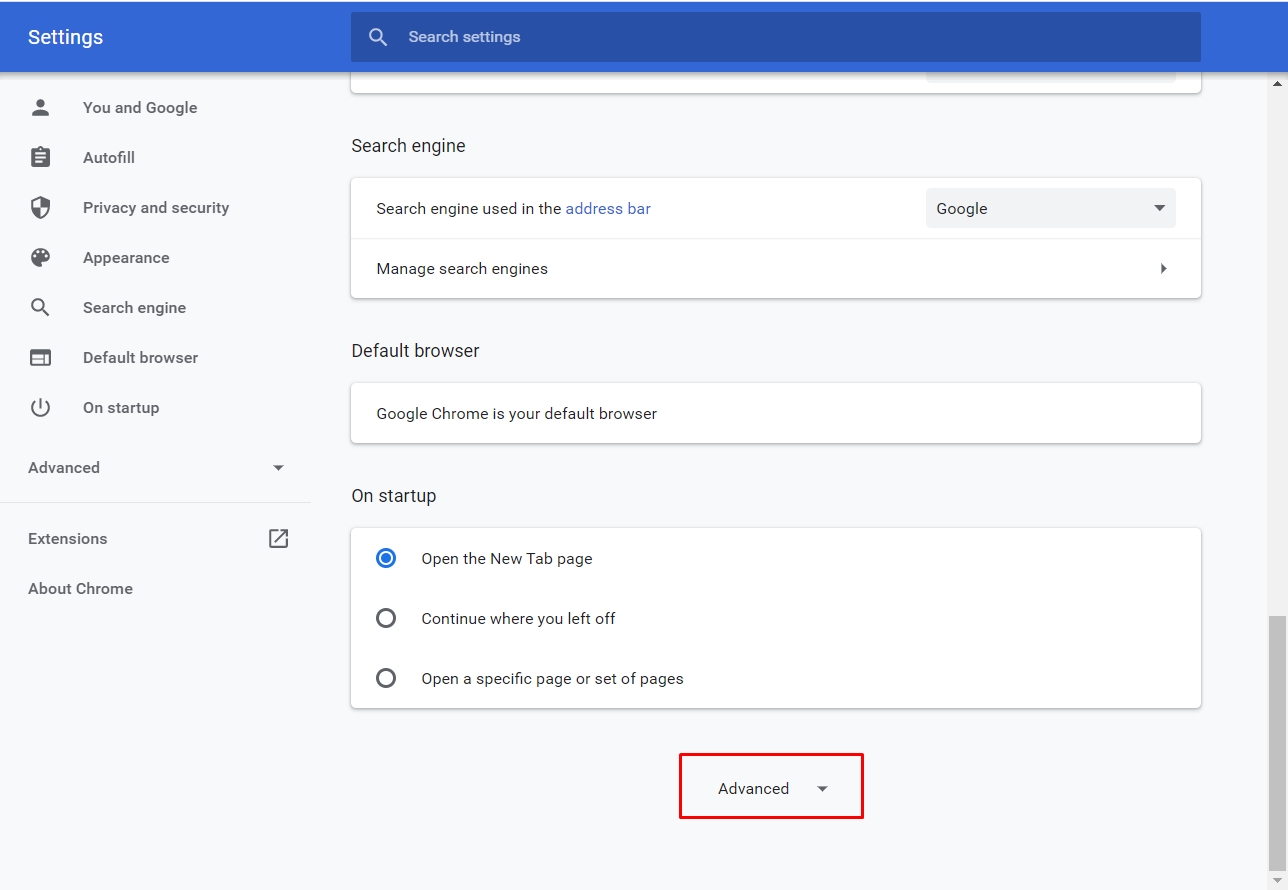
Task: Open Extensions from the sidebar
Action: coord(67,538)
